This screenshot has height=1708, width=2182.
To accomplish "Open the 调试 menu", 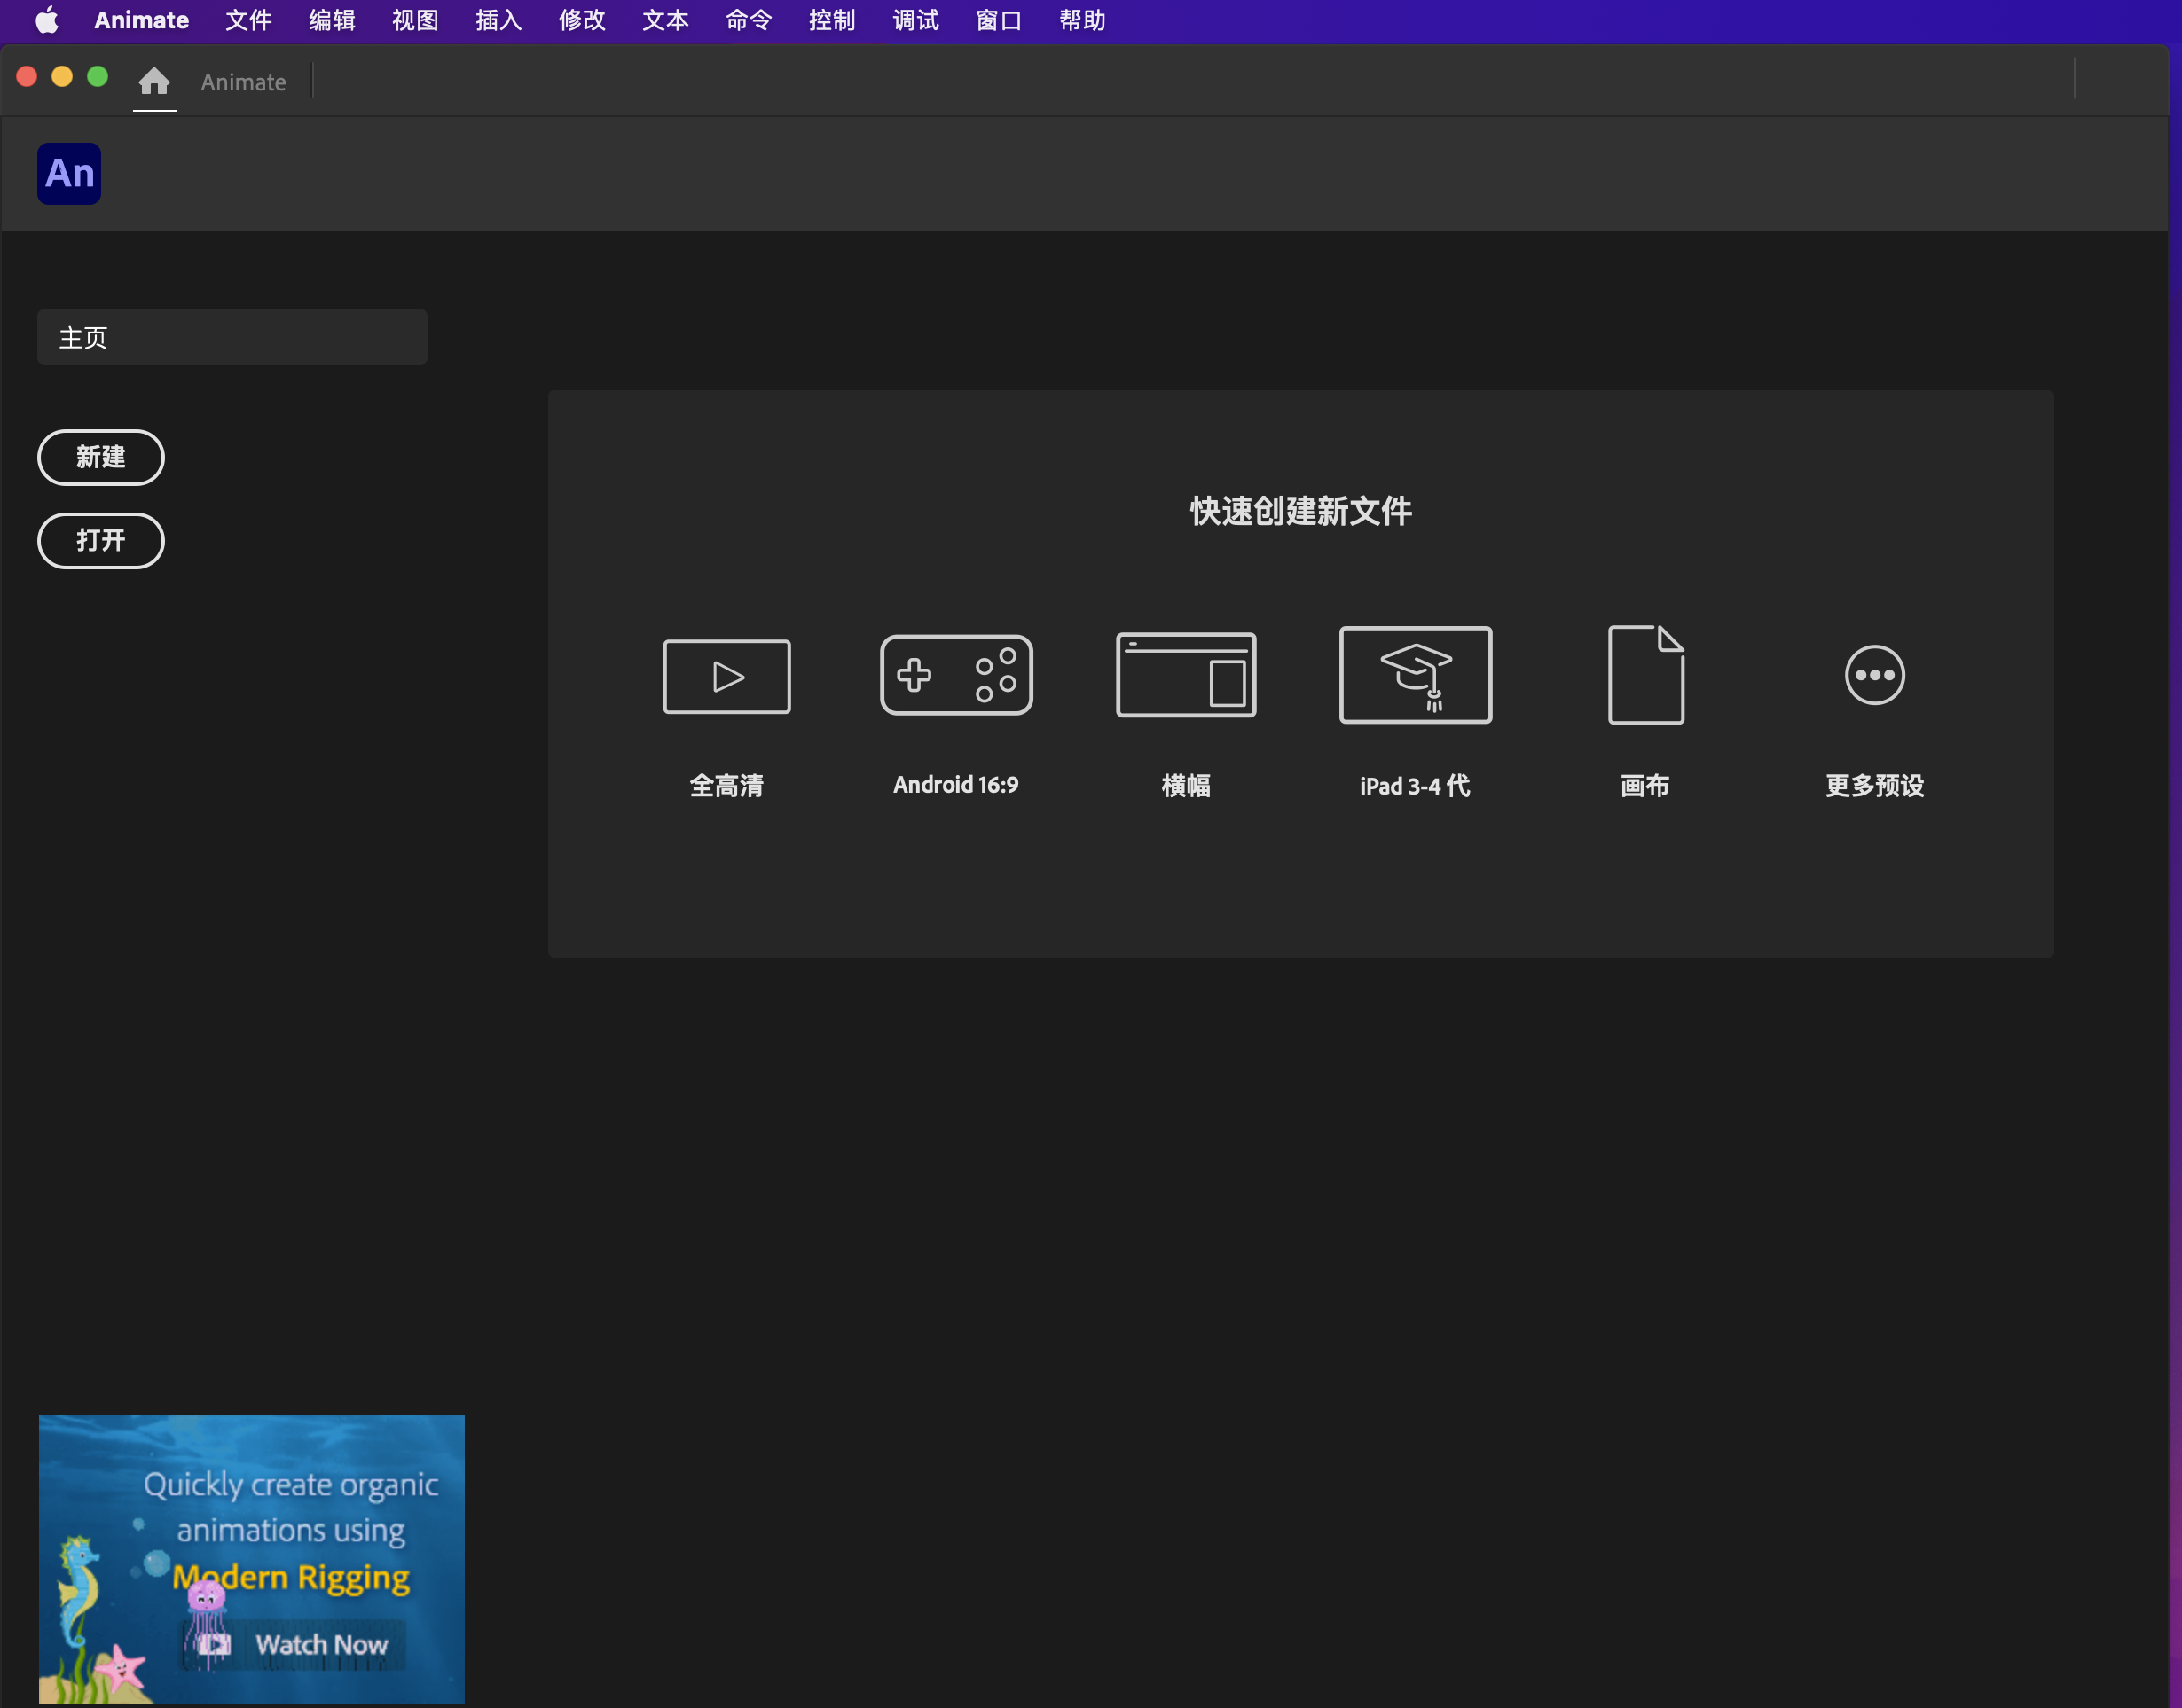I will click(x=914, y=20).
